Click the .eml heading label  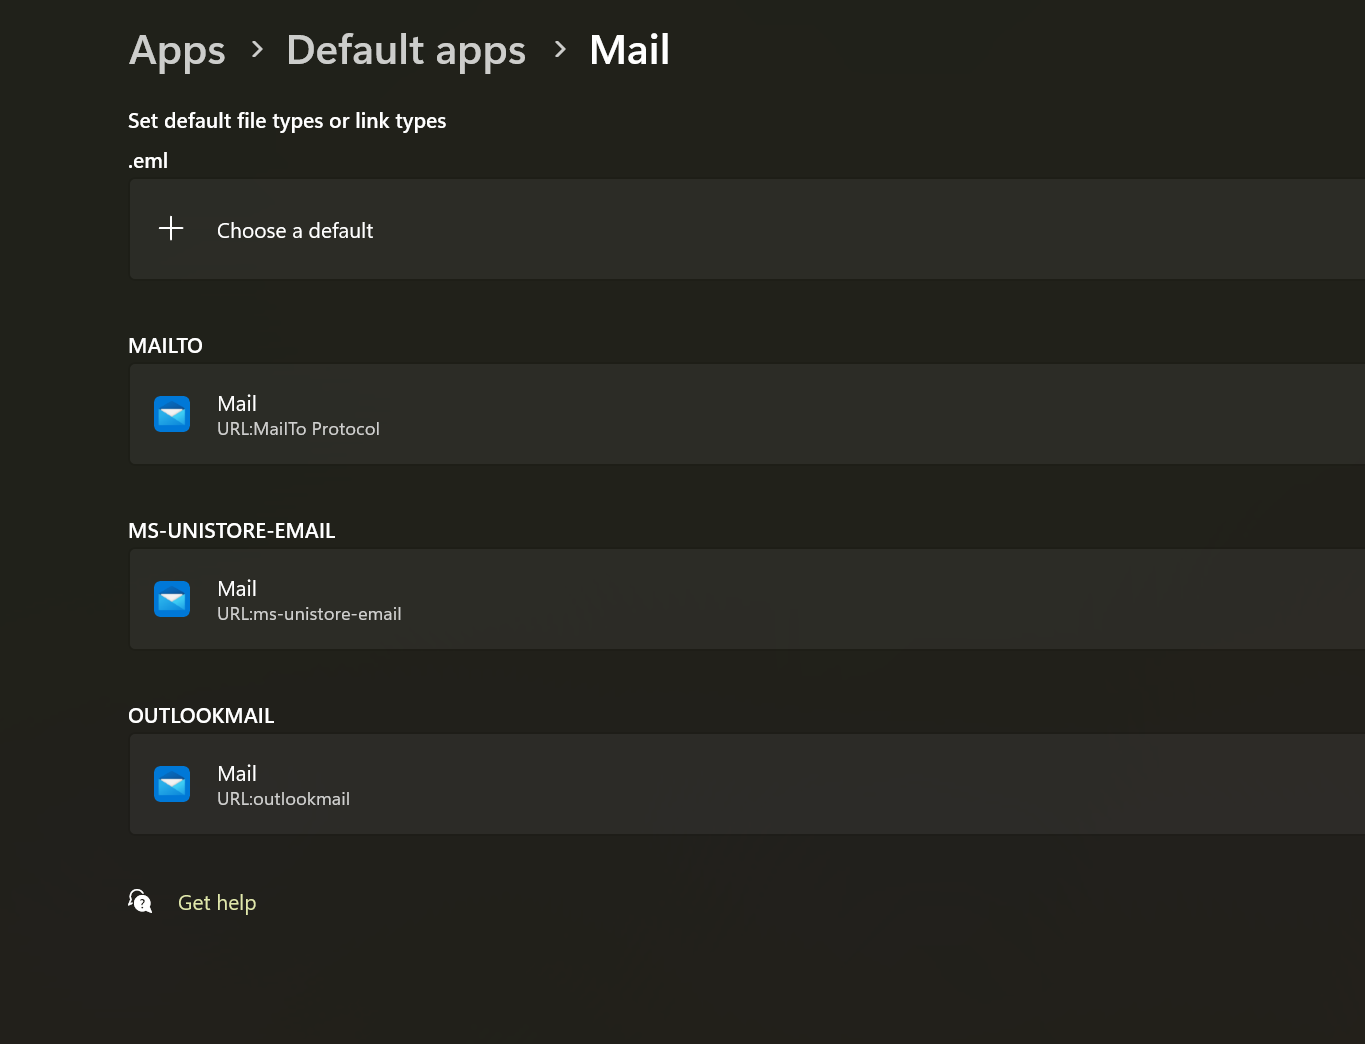point(148,161)
